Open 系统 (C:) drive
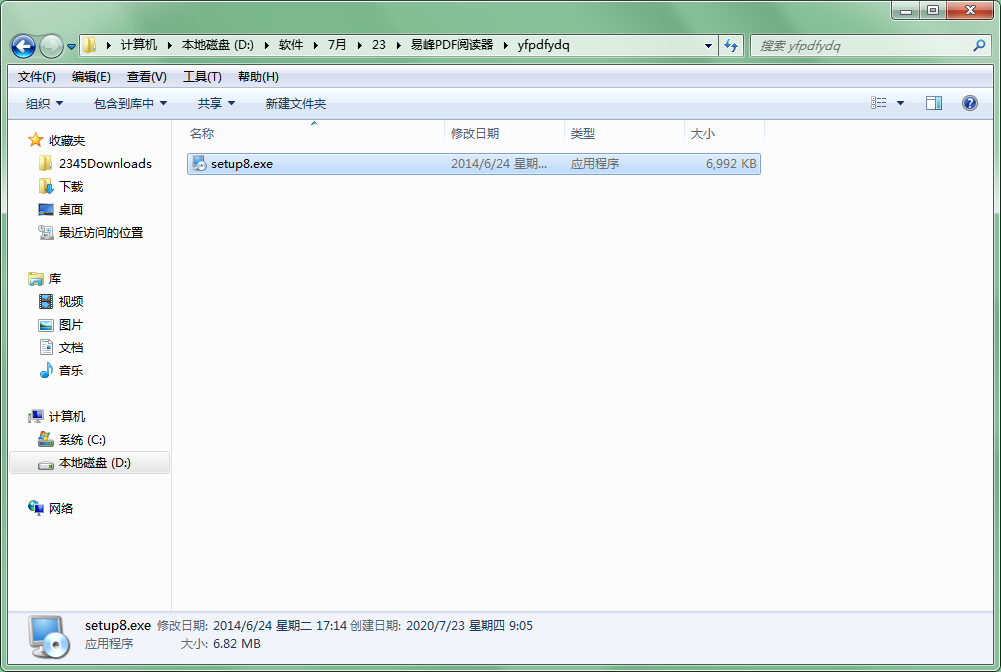1001x672 pixels. tap(82, 439)
